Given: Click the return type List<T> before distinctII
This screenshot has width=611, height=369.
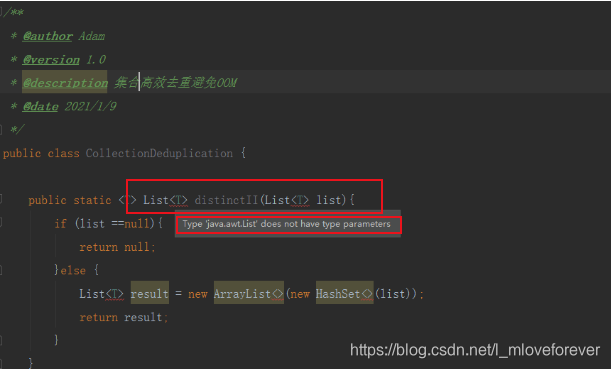Looking at the screenshot, I should 165,200.
